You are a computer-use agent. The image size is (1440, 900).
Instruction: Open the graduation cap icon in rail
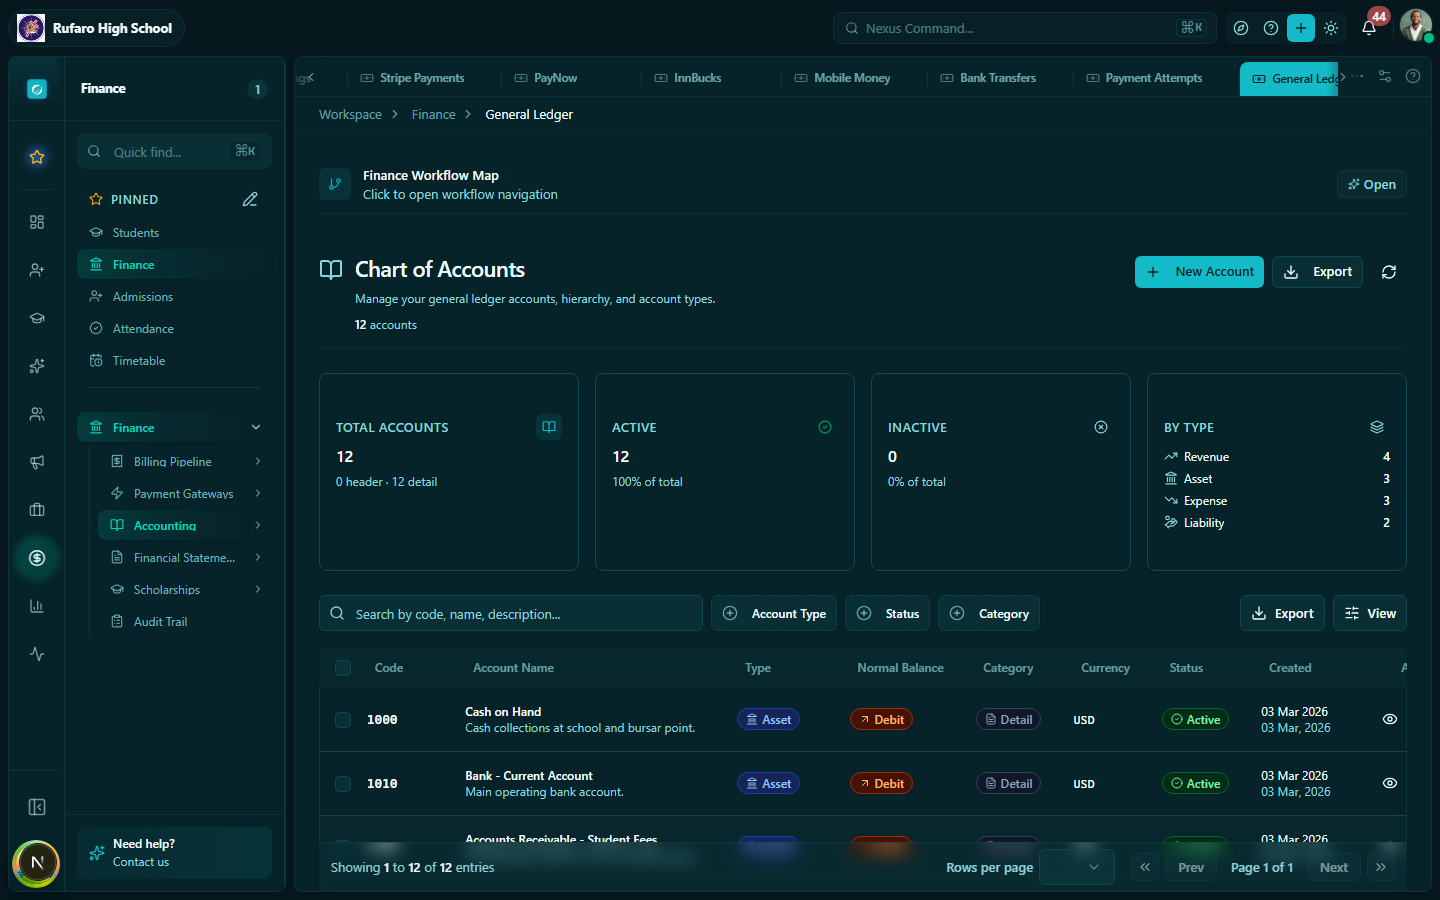37,318
